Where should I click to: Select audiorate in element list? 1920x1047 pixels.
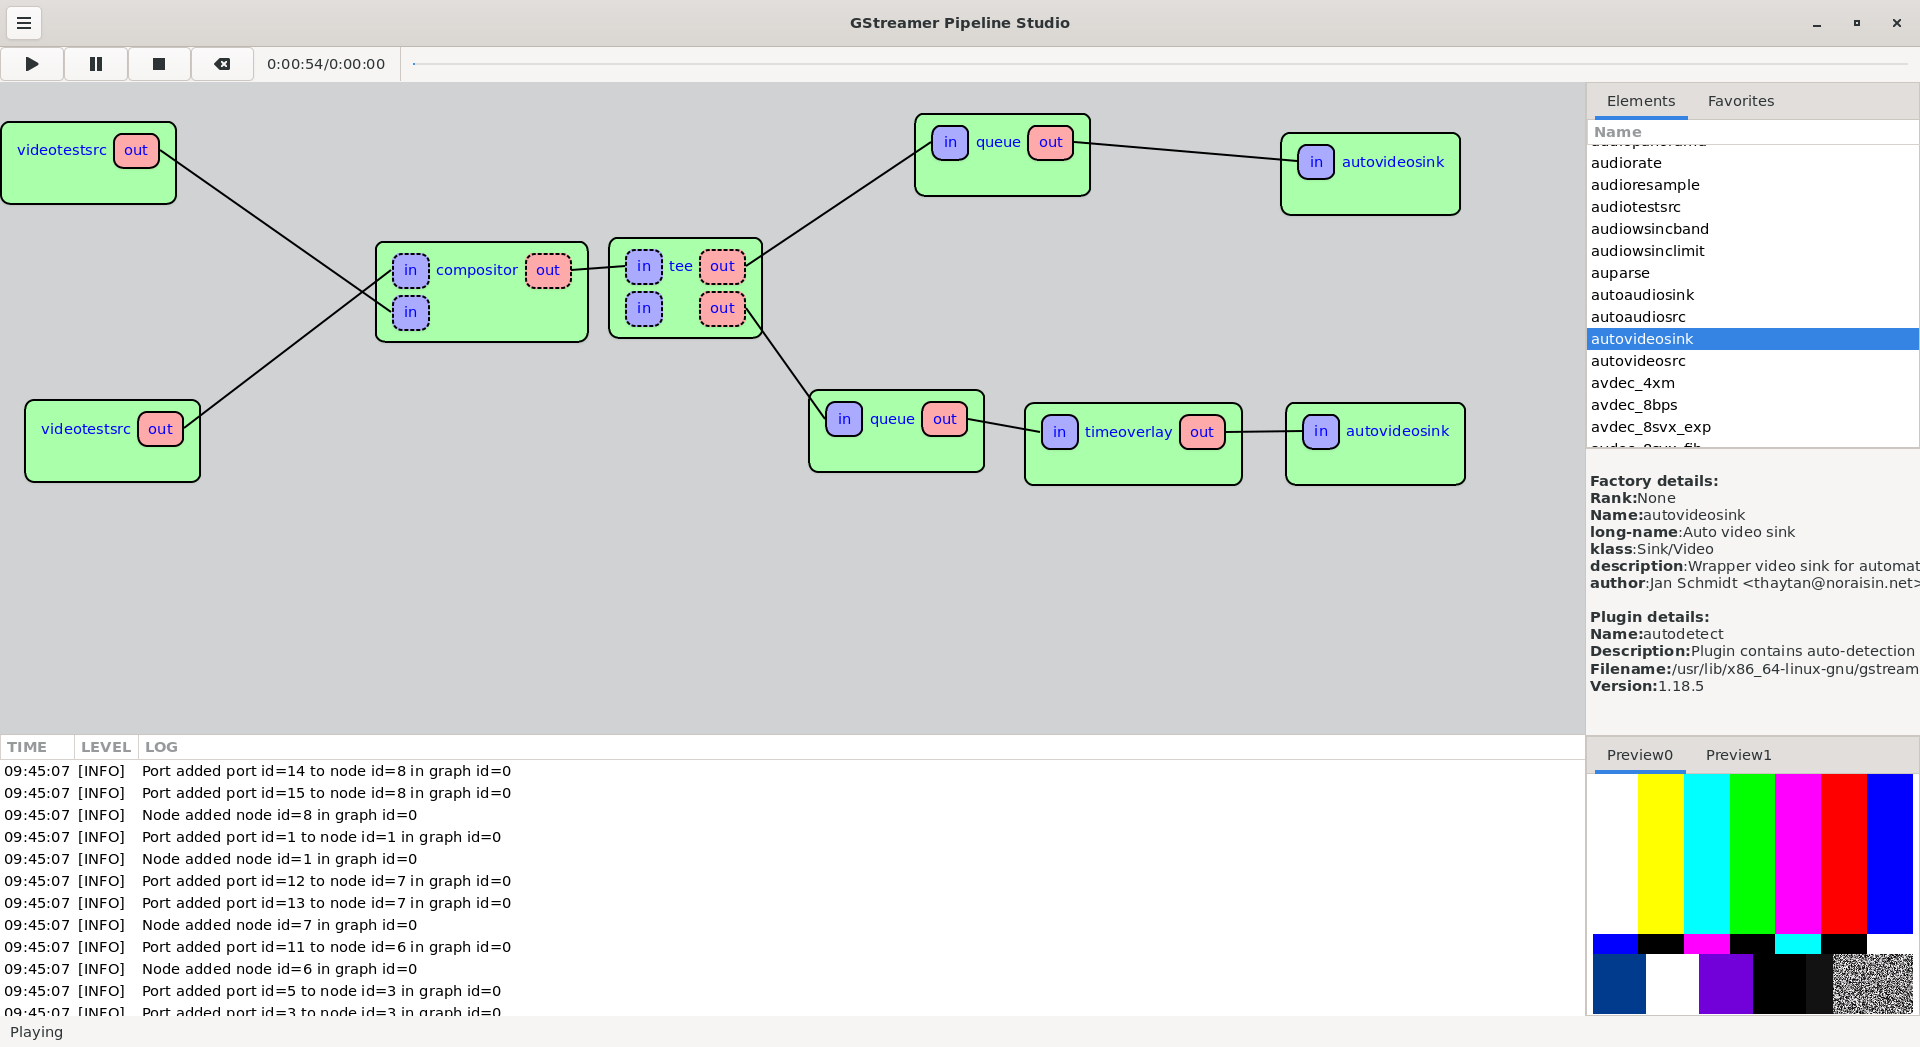point(1752,163)
